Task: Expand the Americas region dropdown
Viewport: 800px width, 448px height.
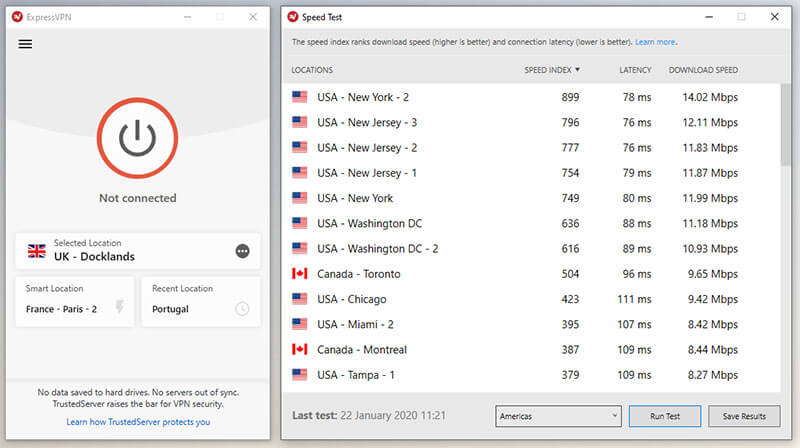Action: click(x=558, y=416)
